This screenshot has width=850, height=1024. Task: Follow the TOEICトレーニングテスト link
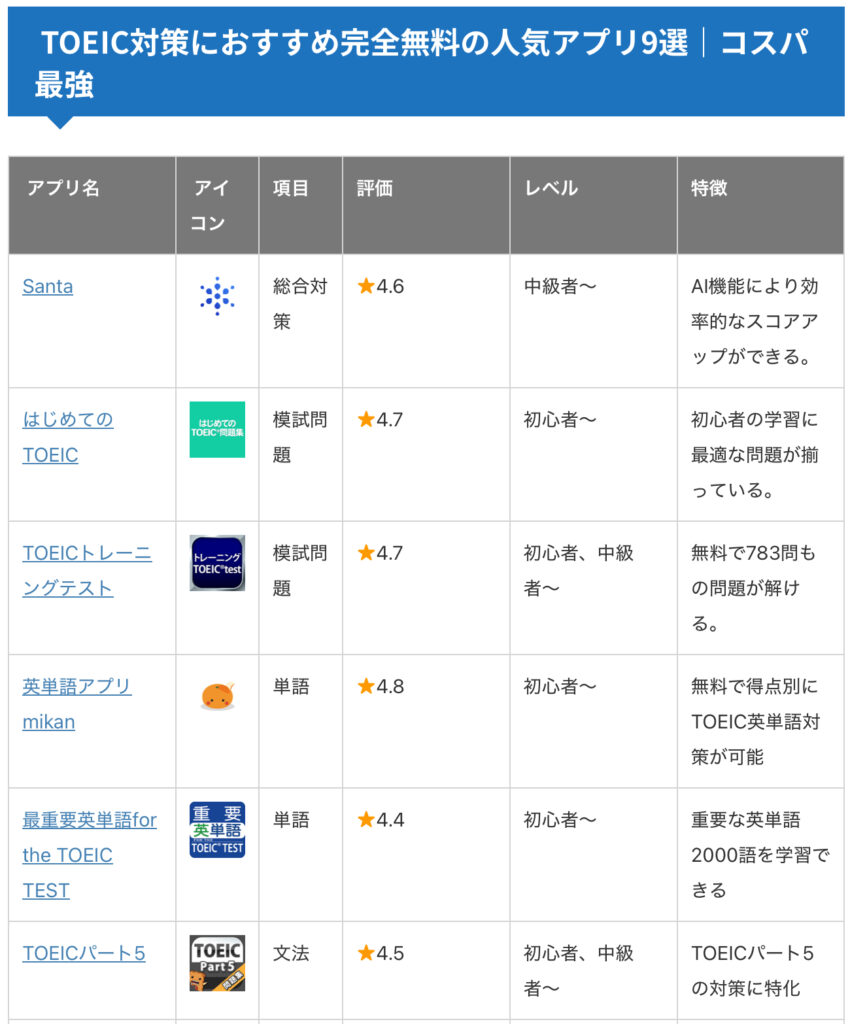click(x=87, y=553)
